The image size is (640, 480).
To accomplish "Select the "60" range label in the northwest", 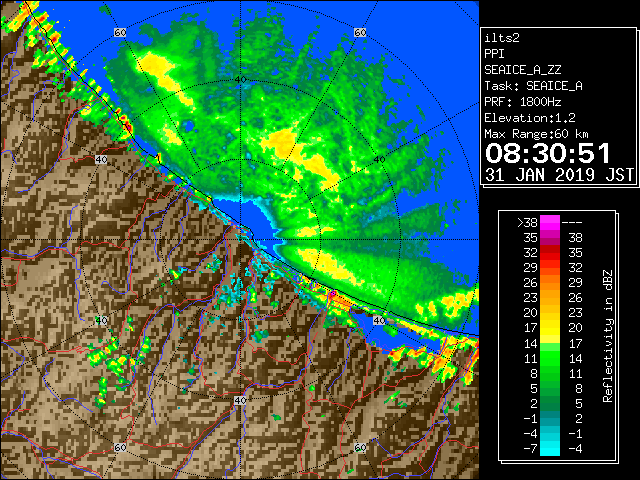I will tap(120, 32).
